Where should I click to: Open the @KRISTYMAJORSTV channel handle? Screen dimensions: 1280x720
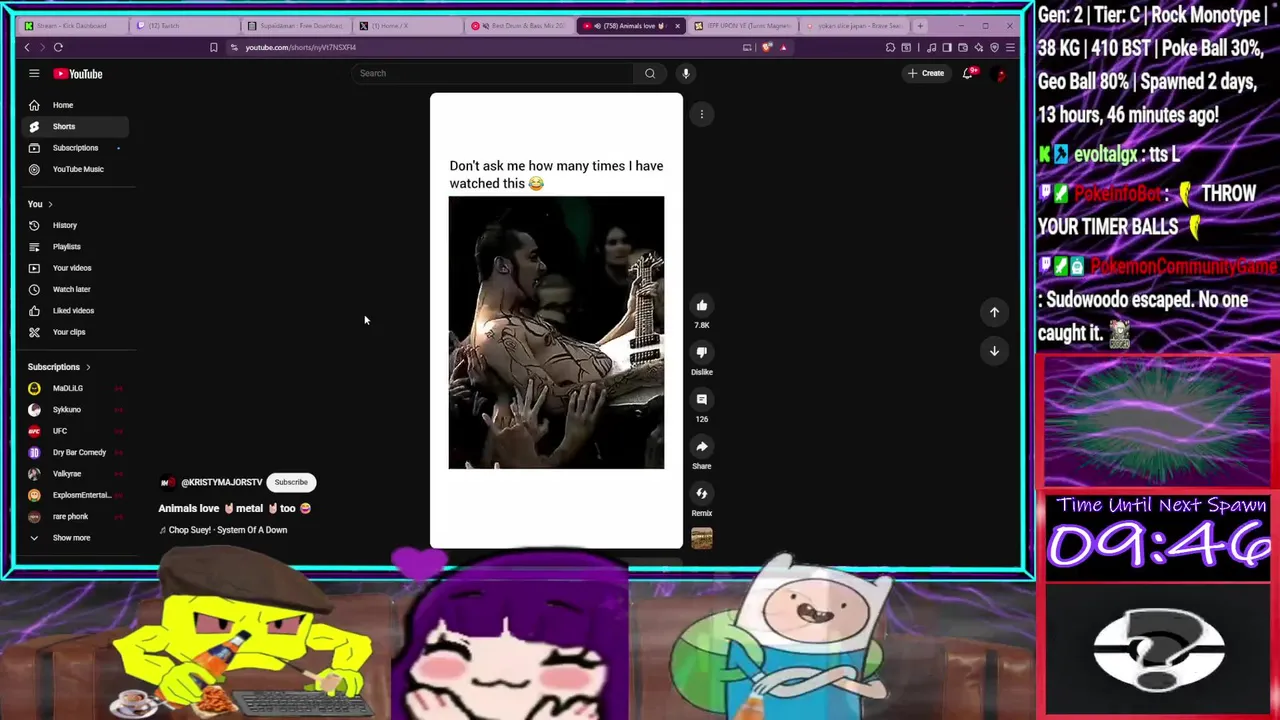point(221,482)
